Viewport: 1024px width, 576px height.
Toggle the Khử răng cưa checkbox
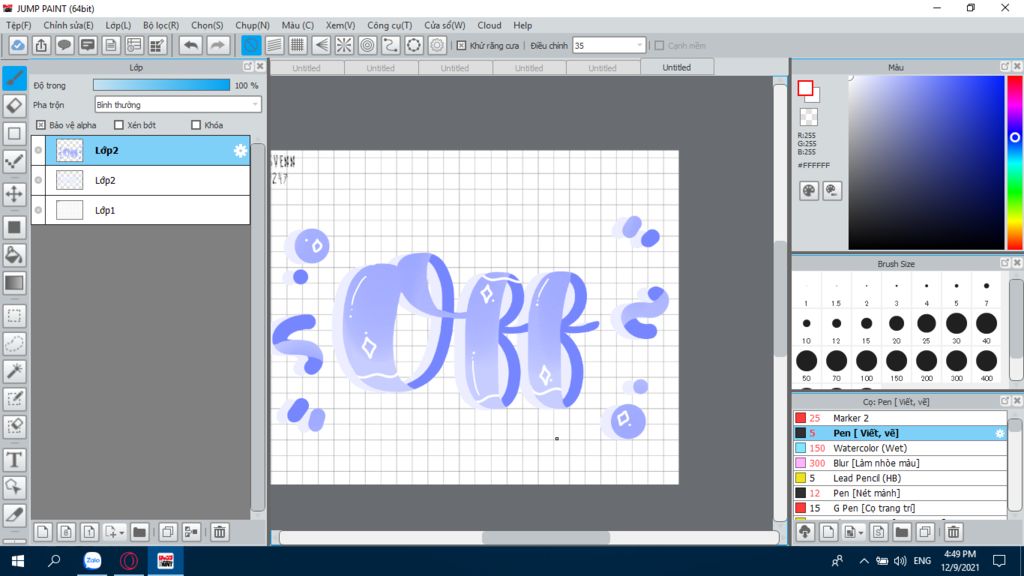461,46
